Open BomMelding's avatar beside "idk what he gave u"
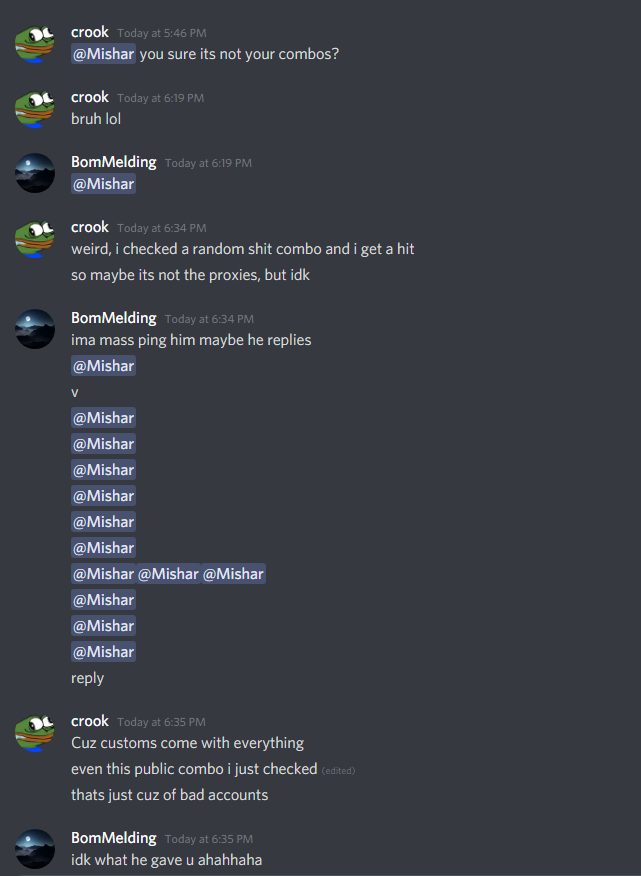This screenshot has width=641, height=876. [x=35, y=849]
